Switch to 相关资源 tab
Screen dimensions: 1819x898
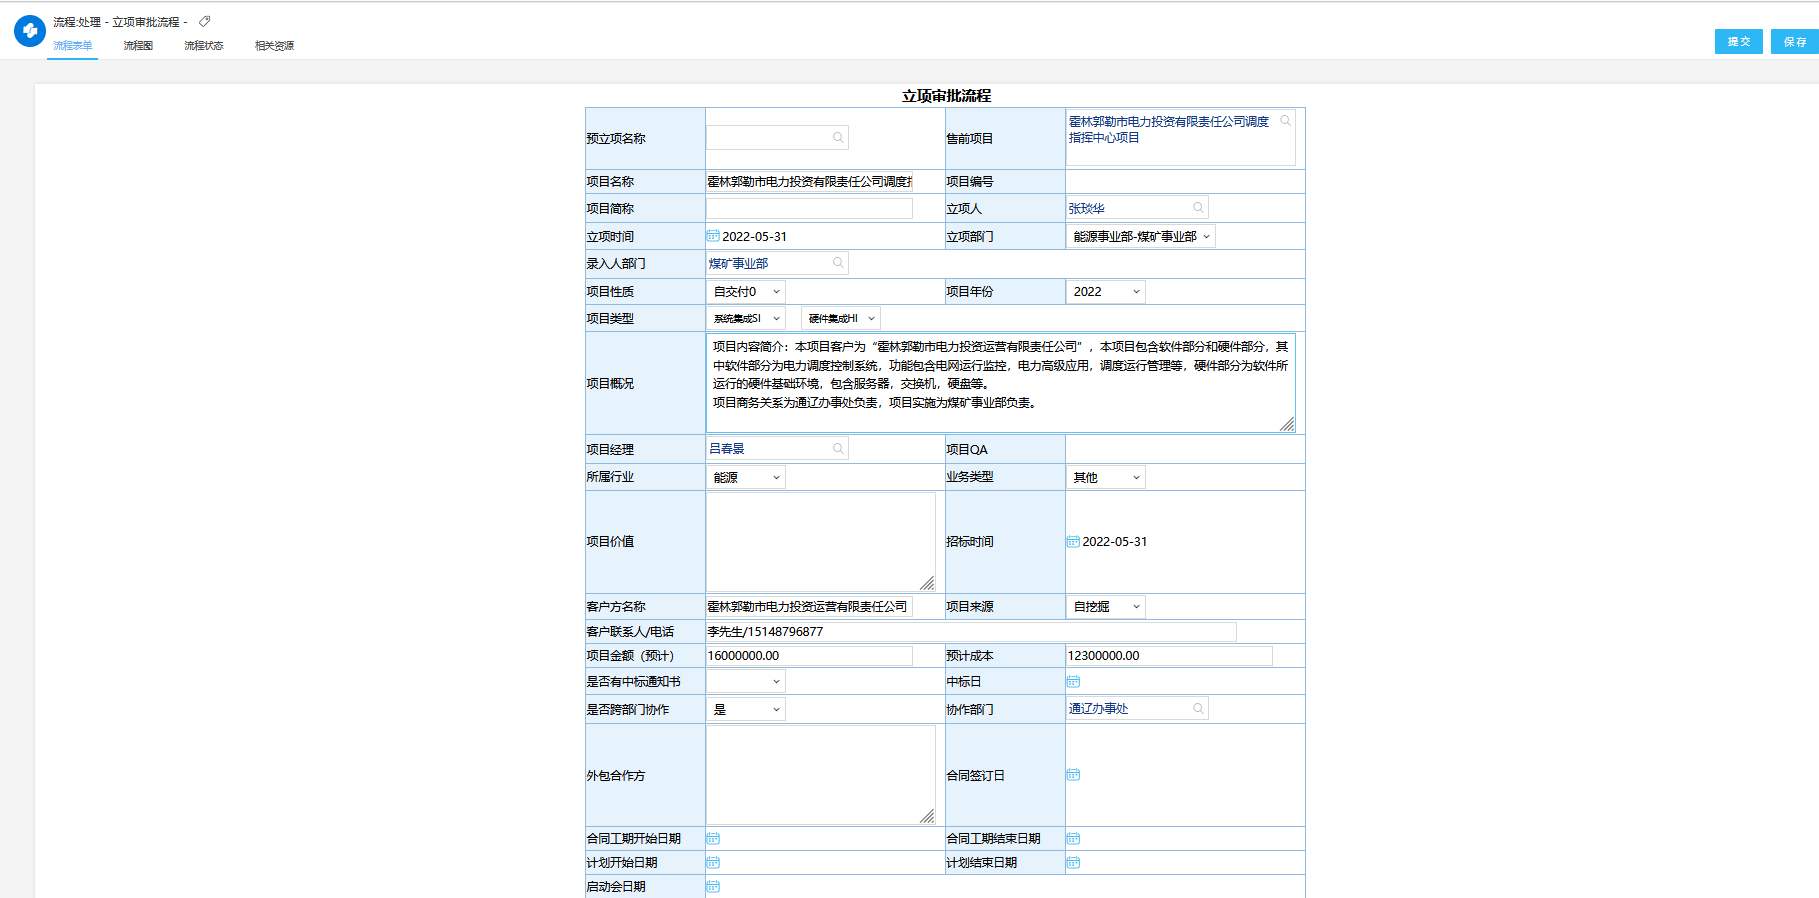click(x=274, y=46)
